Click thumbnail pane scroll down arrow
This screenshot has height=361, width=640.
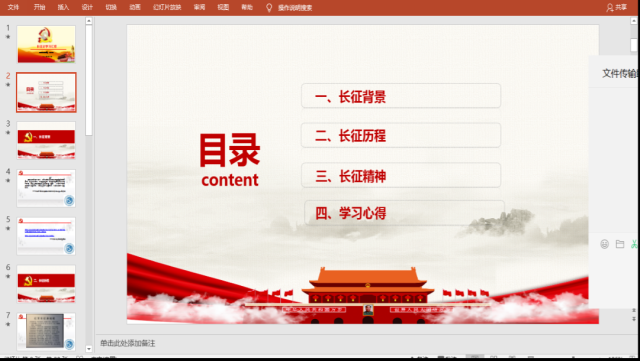click(x=89, y=349)
